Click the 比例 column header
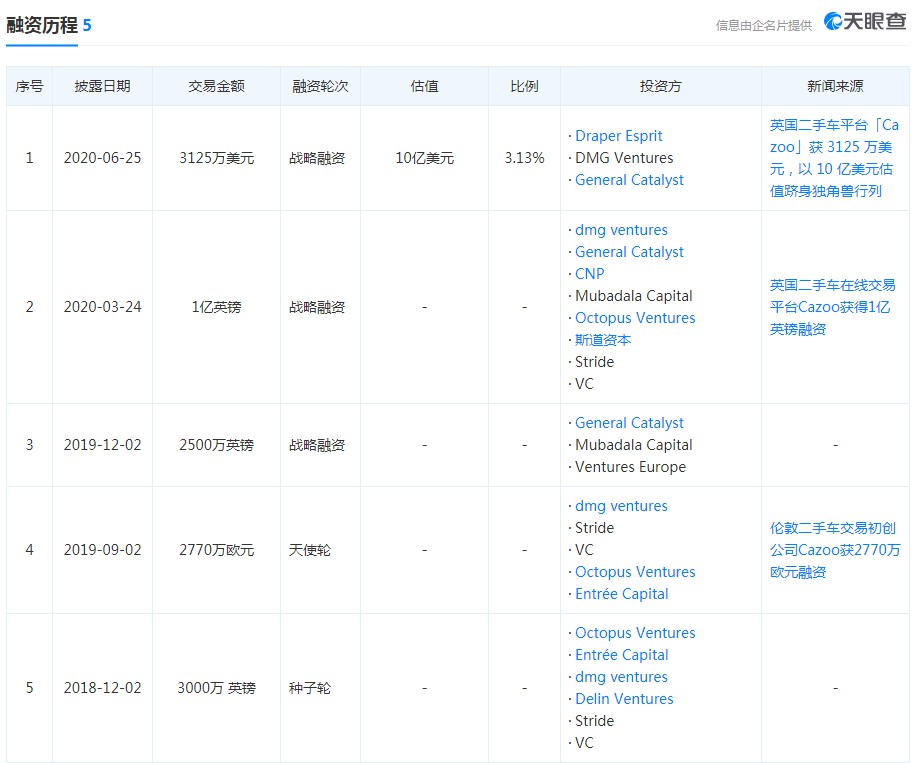921x763 pixels. pos(524,86)
